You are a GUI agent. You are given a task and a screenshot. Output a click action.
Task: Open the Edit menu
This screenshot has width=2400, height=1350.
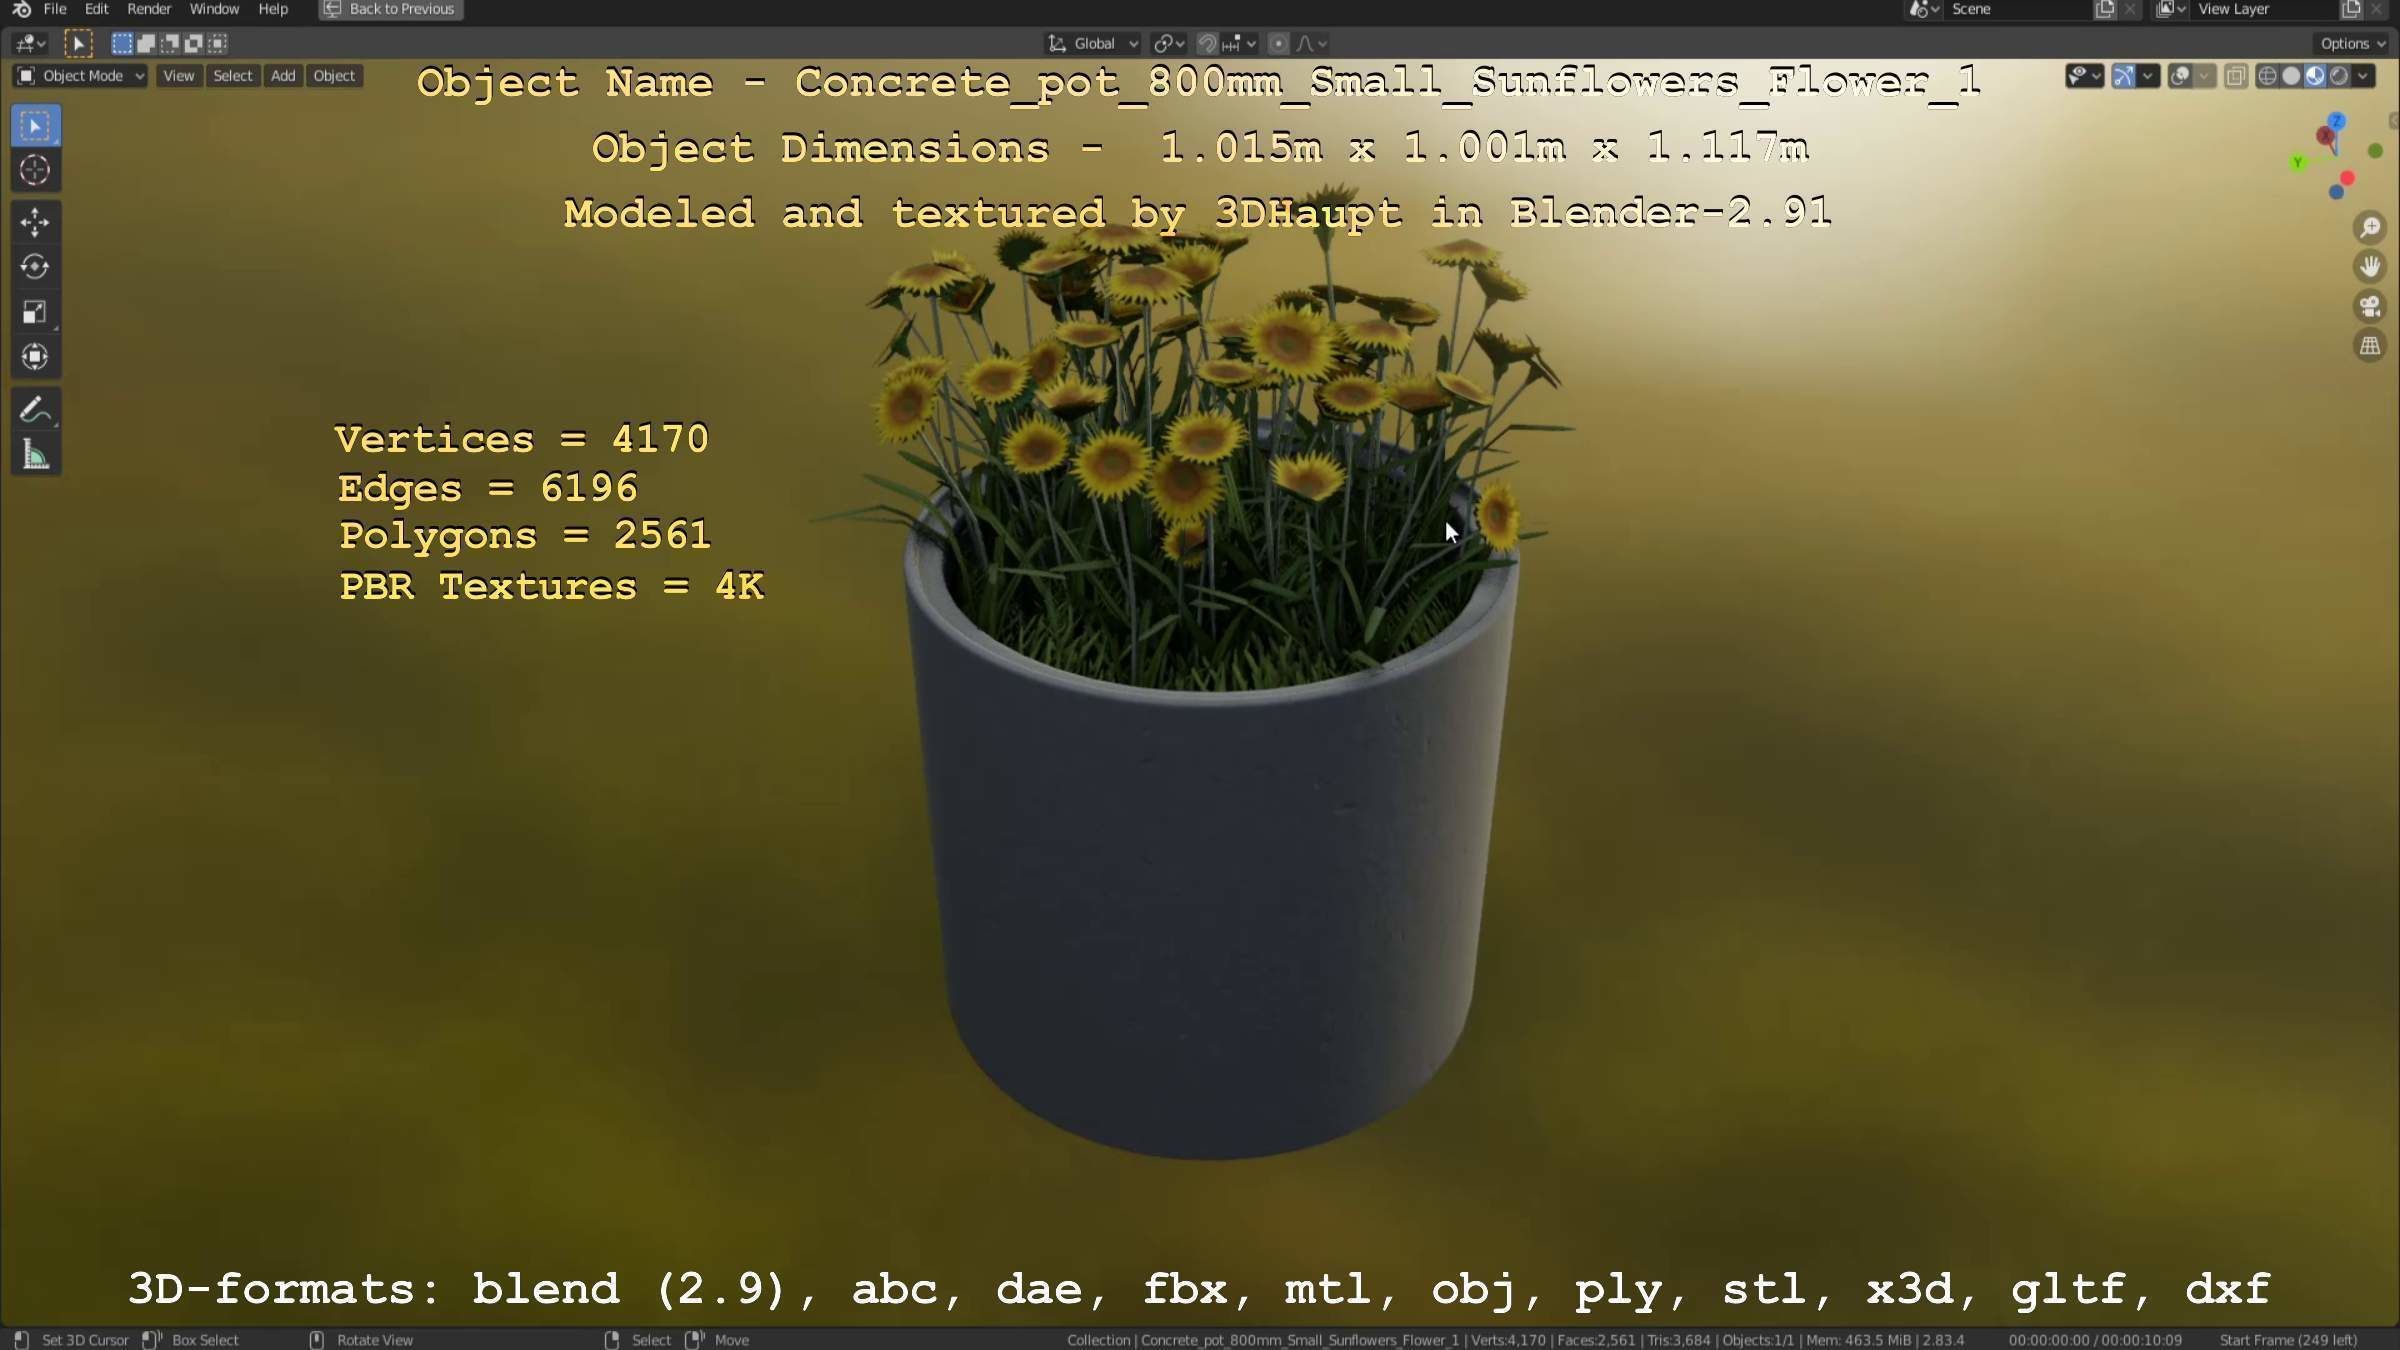96,9
